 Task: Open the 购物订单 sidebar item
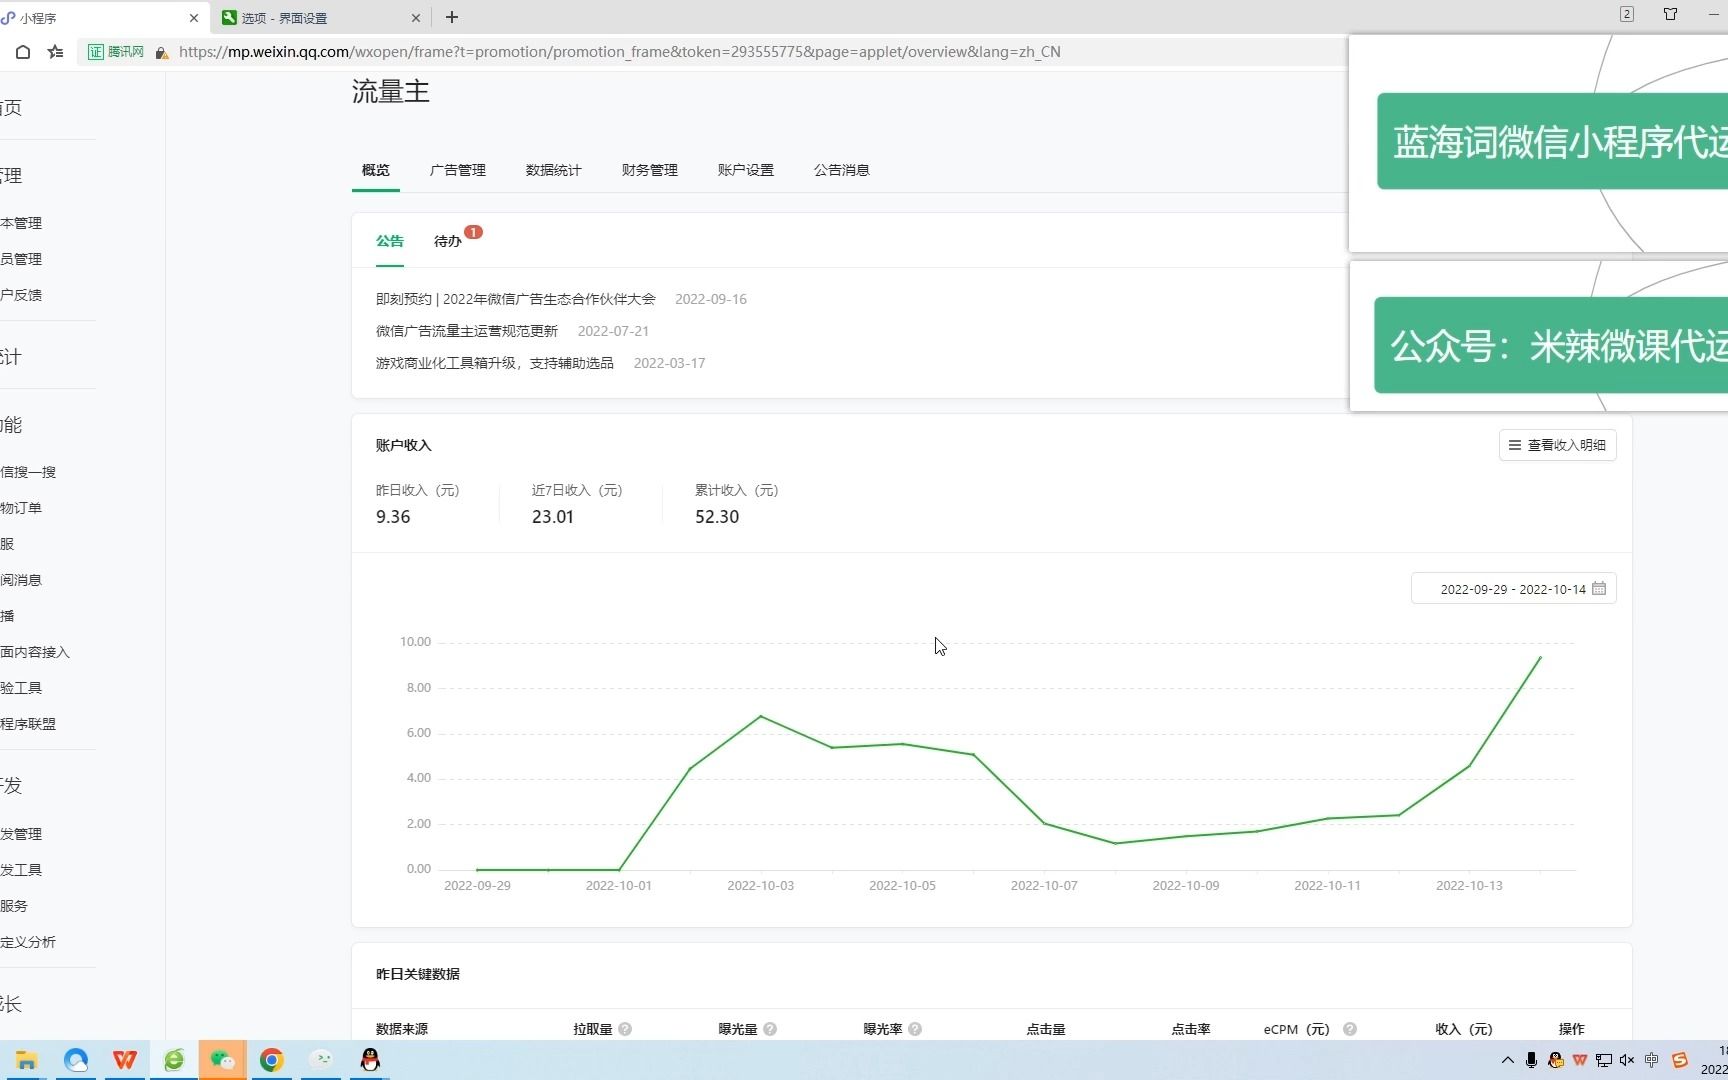(x=22, y=508)
